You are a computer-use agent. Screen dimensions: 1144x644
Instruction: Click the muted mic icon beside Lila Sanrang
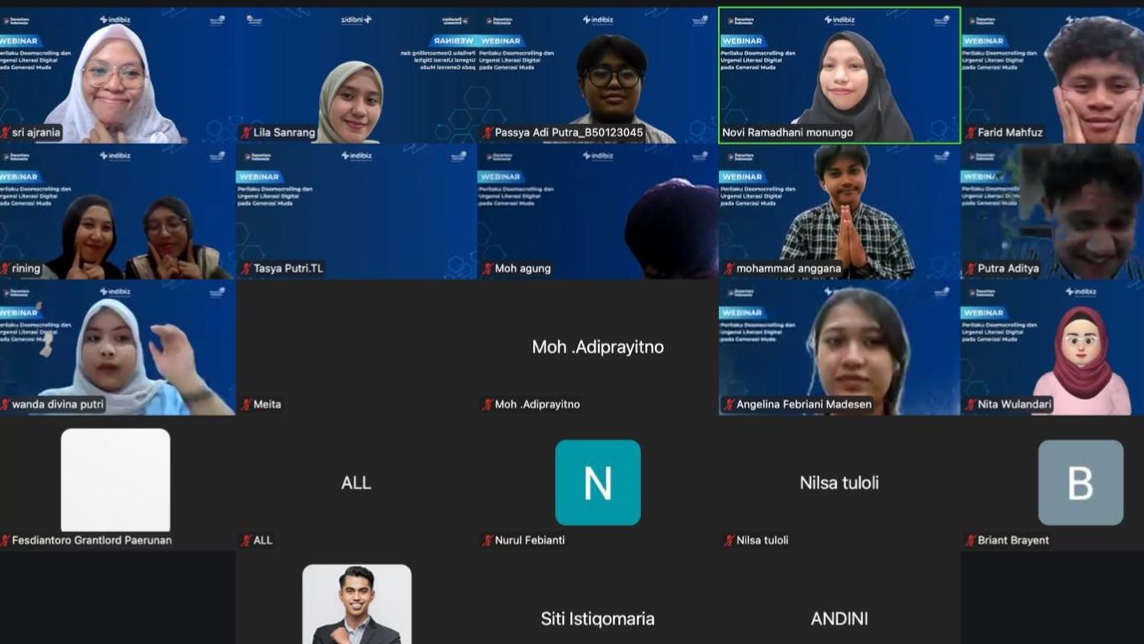(x=246, y=133)
